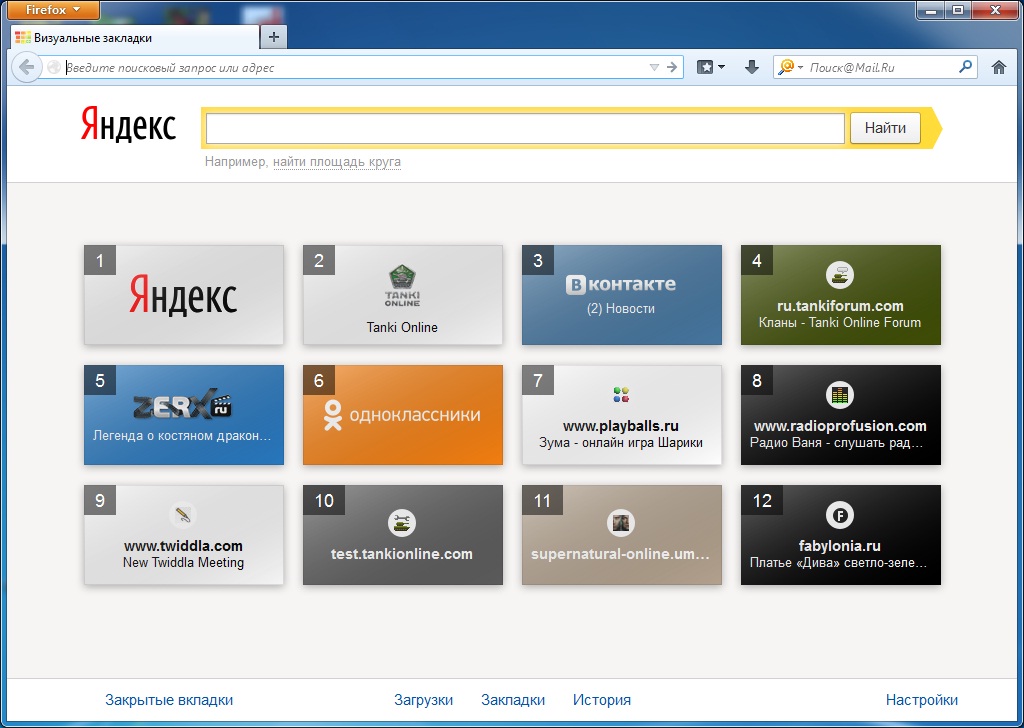Click the Go arrow in address bar

coord(672,67)
